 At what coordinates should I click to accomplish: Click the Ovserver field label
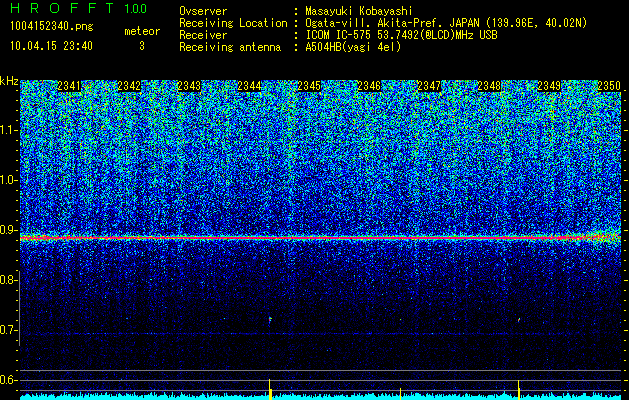tap(203, 11)
